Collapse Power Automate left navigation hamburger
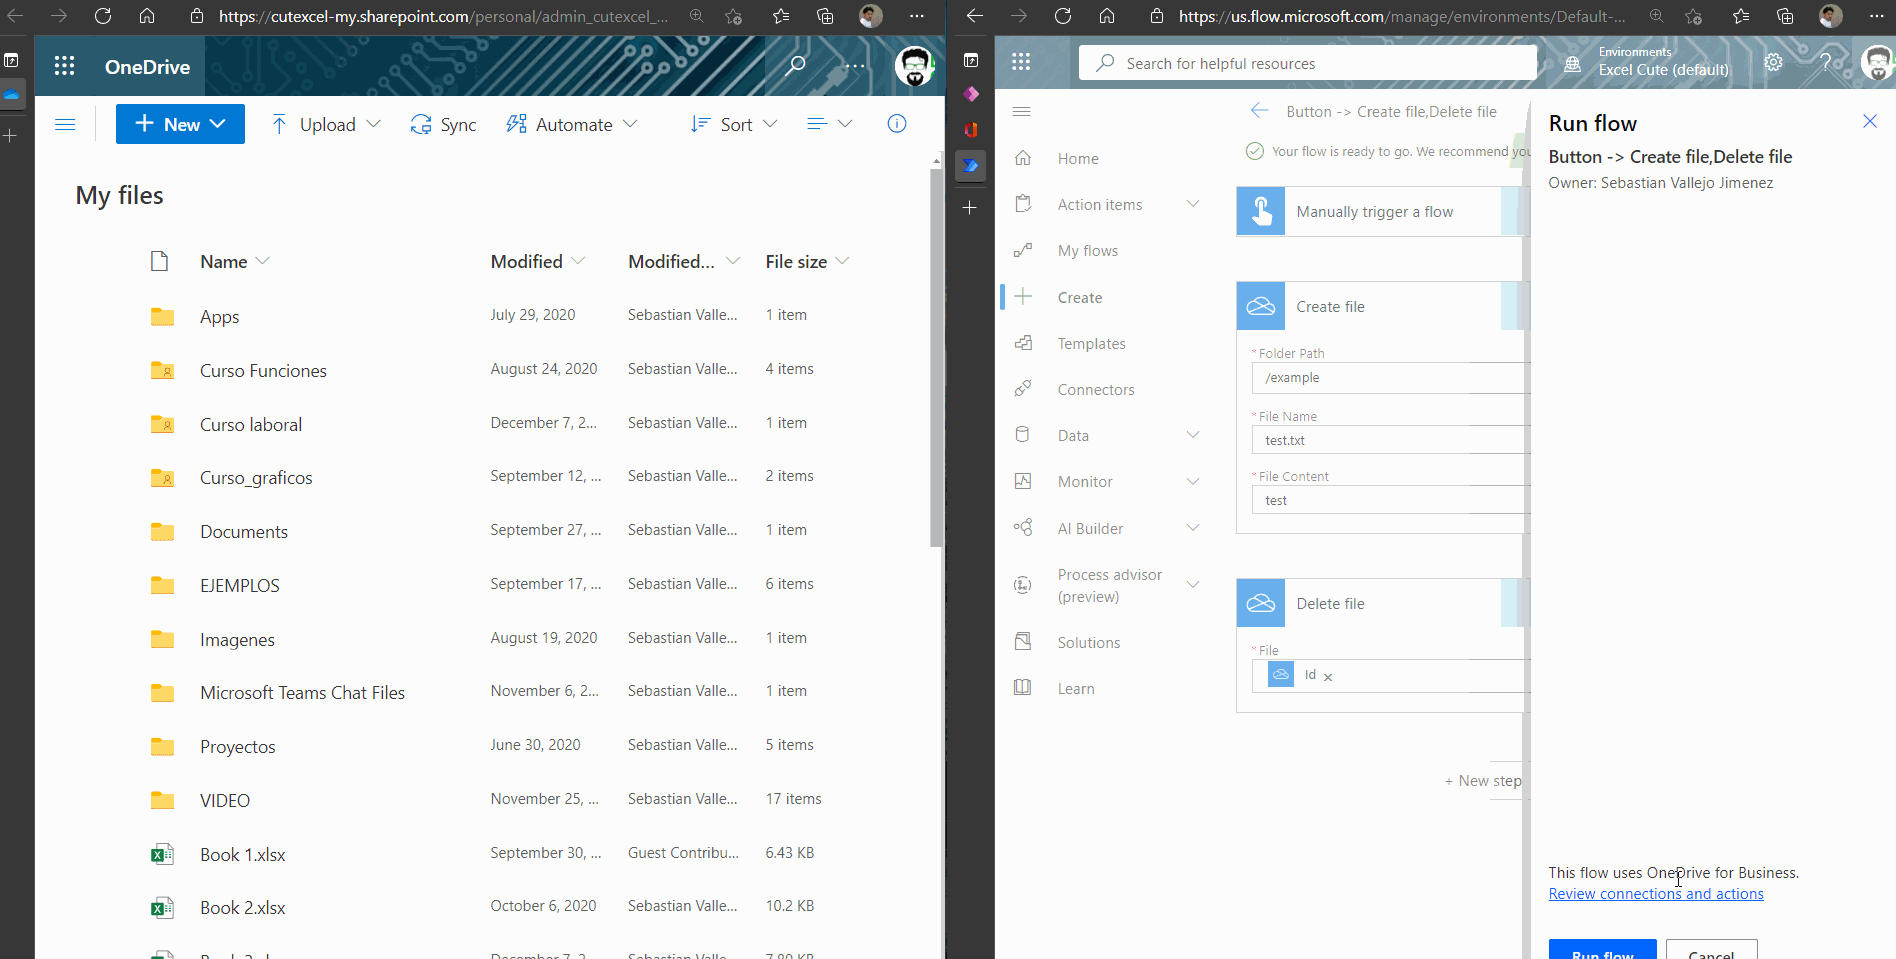This screenshot has height=959, width=1896. (1021, 111)
